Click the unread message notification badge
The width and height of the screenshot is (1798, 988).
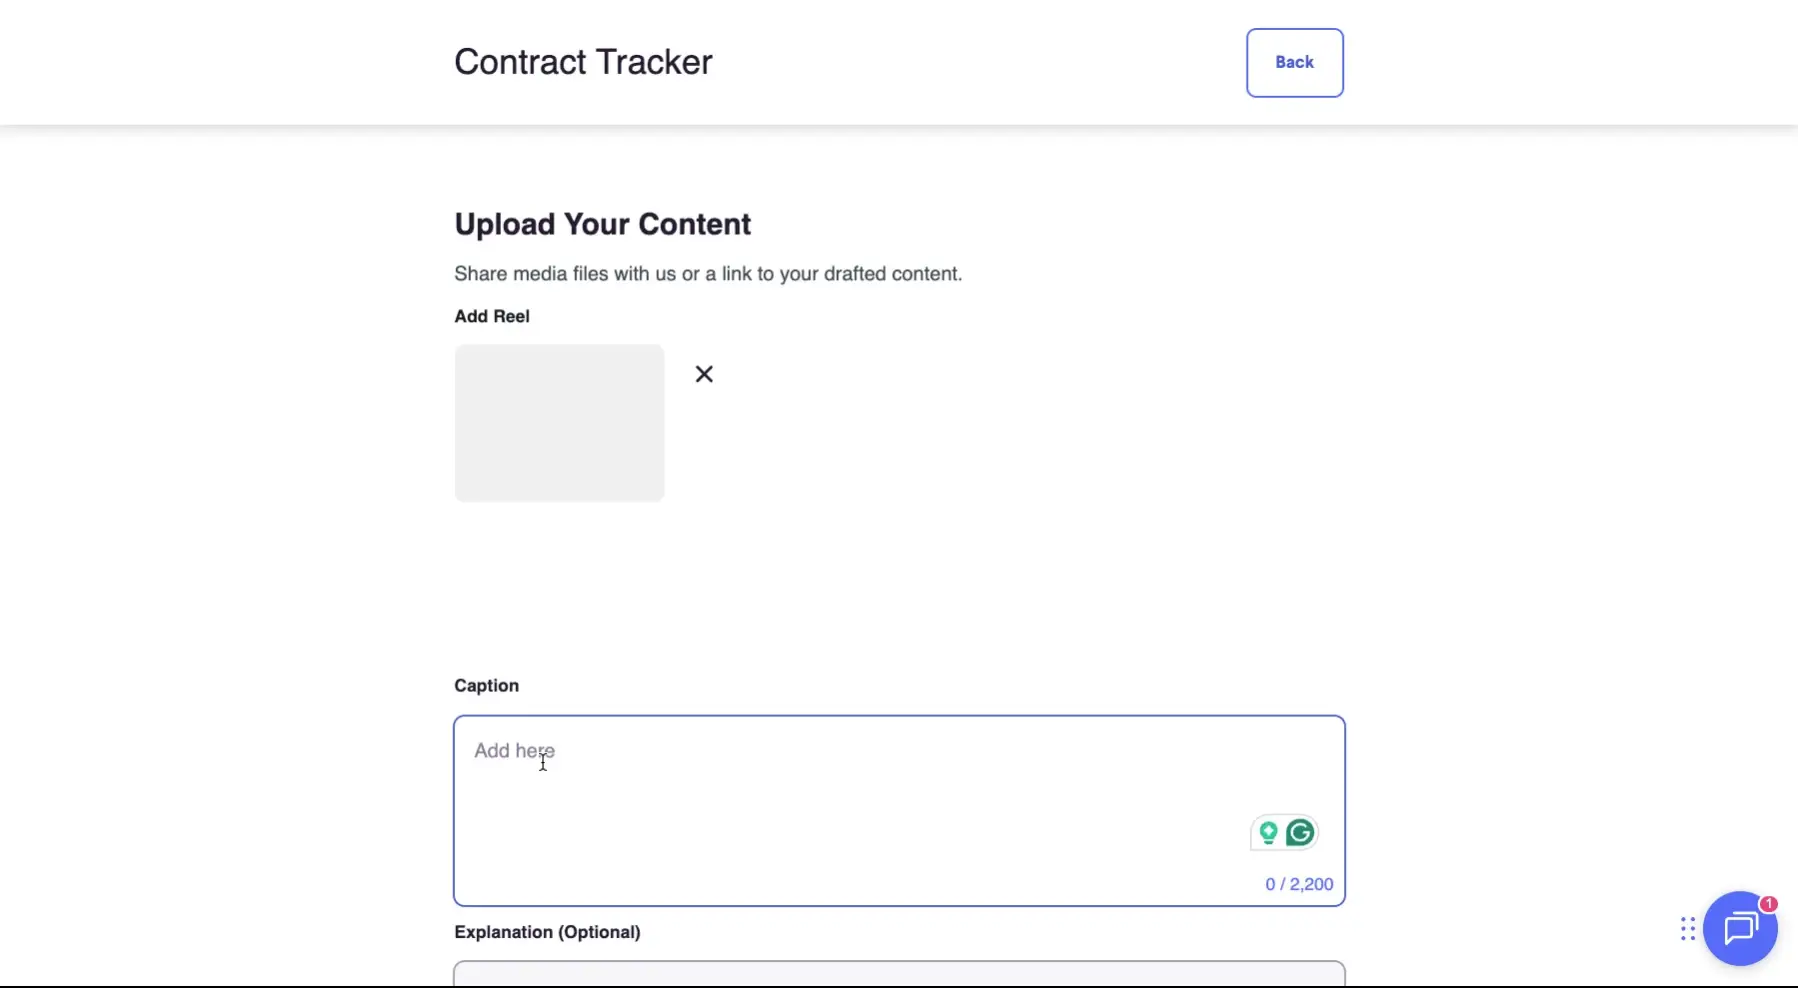coord(1768,903)
